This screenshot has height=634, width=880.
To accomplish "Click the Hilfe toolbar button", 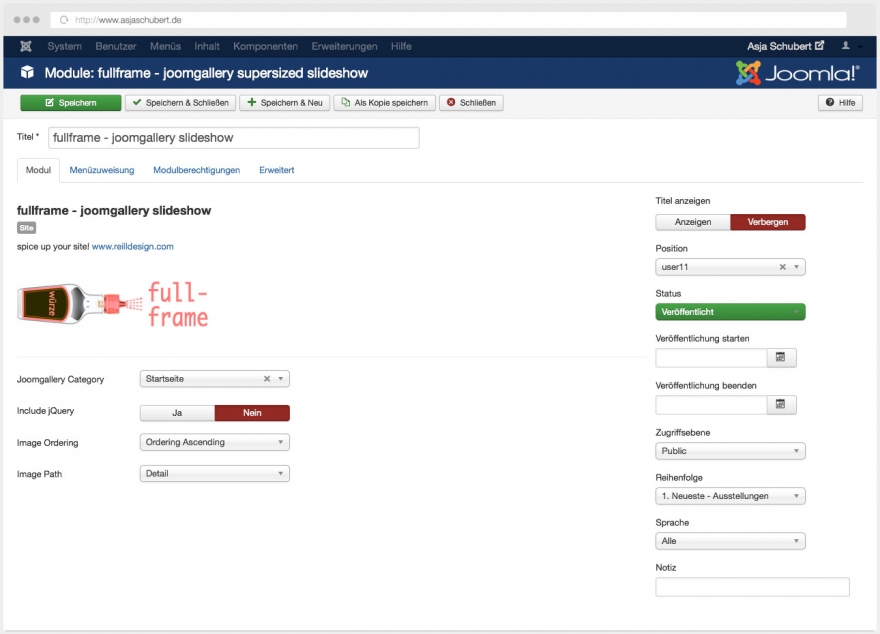I will 840,103.
